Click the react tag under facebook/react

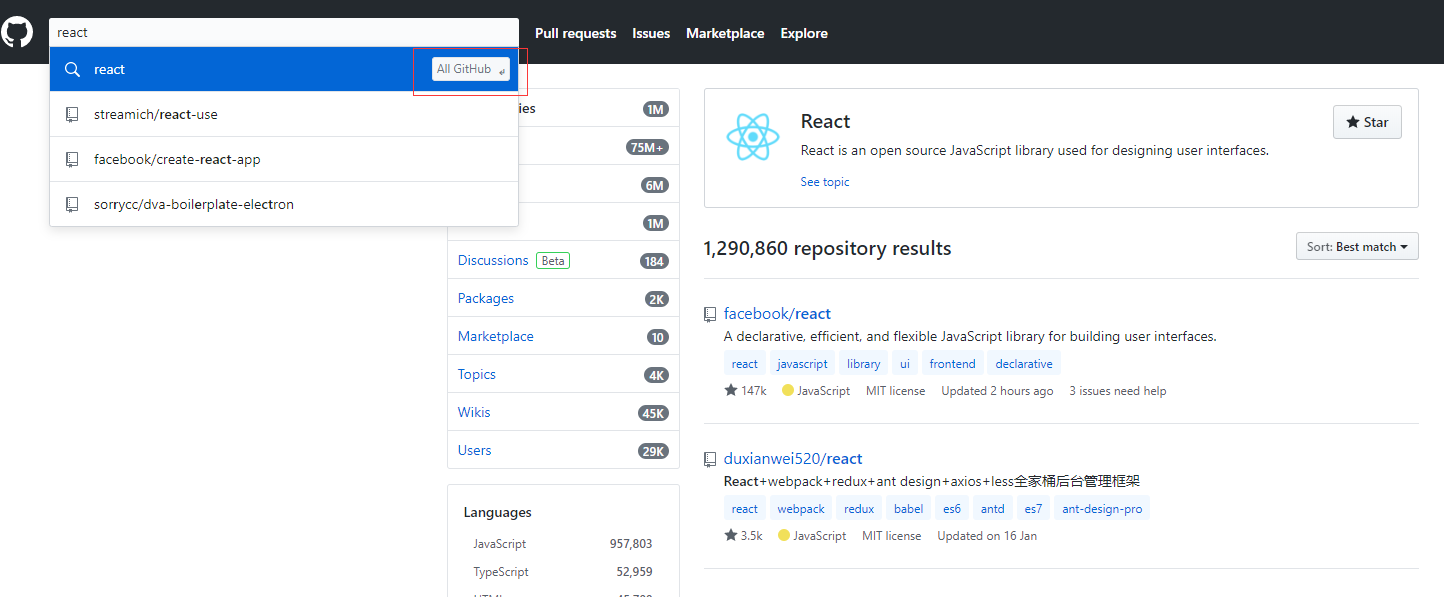pos(745,364)
